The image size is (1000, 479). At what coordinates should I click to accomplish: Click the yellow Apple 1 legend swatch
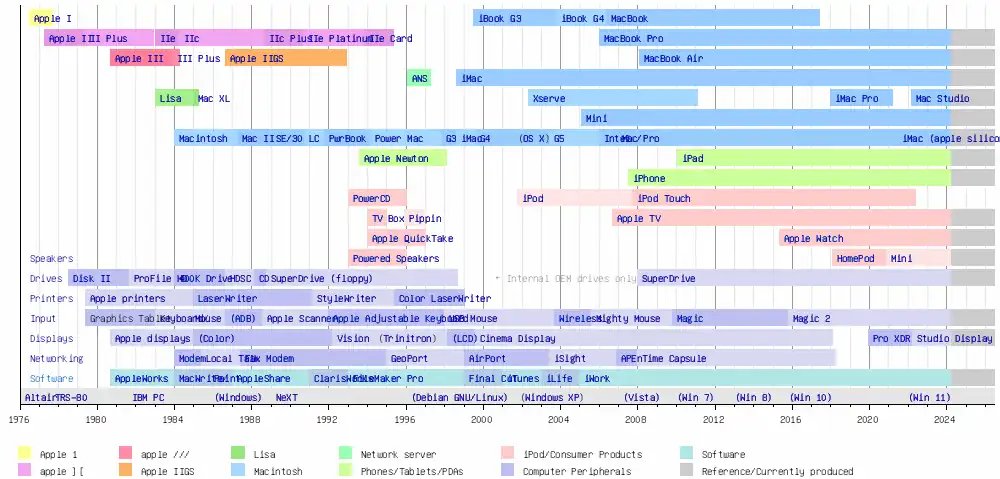[26, 455]
